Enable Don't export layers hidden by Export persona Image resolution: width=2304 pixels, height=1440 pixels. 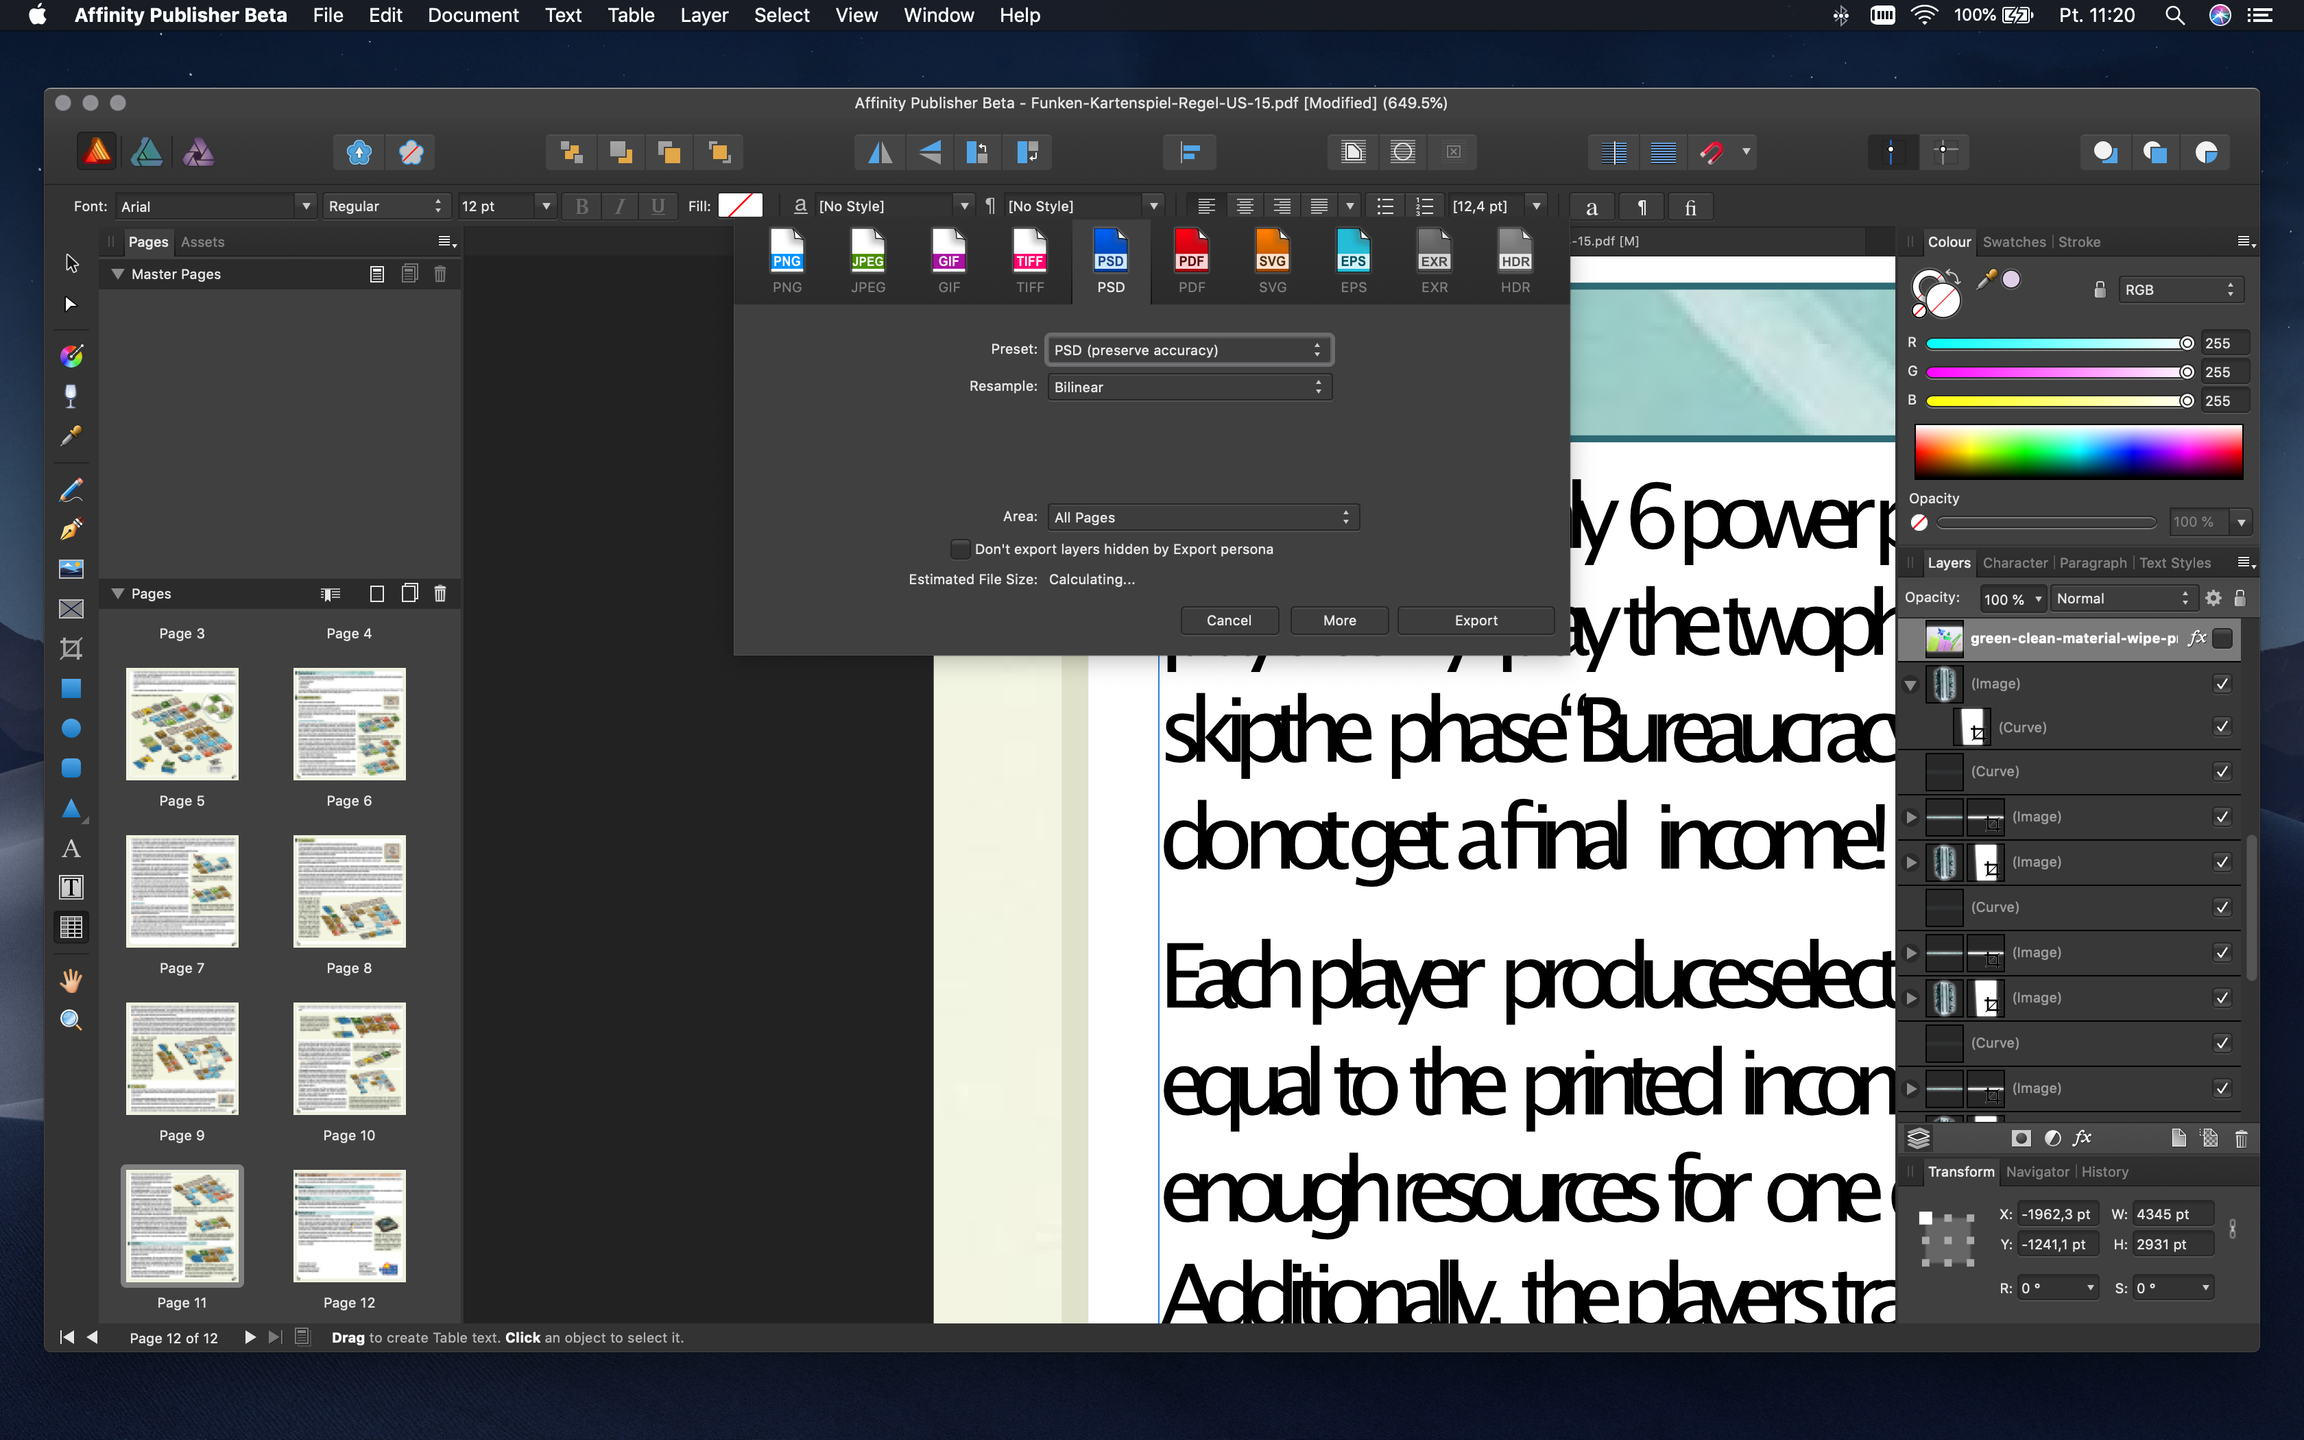pyautogui.click(x=960, y=549)
